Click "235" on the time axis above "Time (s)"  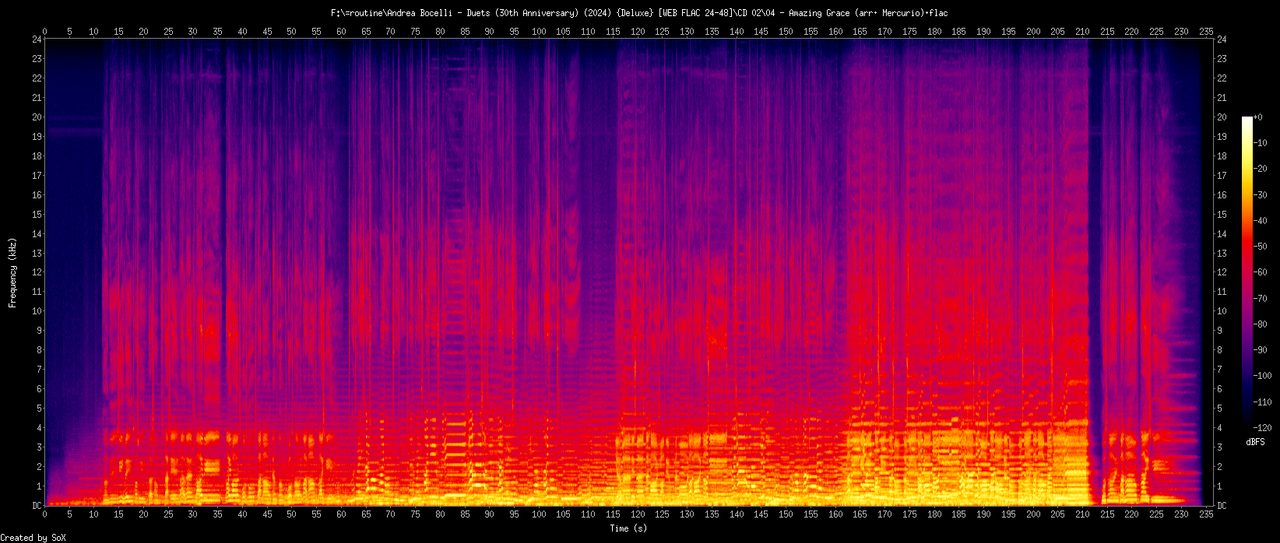pyautogui.click(x=1207, y=516)
